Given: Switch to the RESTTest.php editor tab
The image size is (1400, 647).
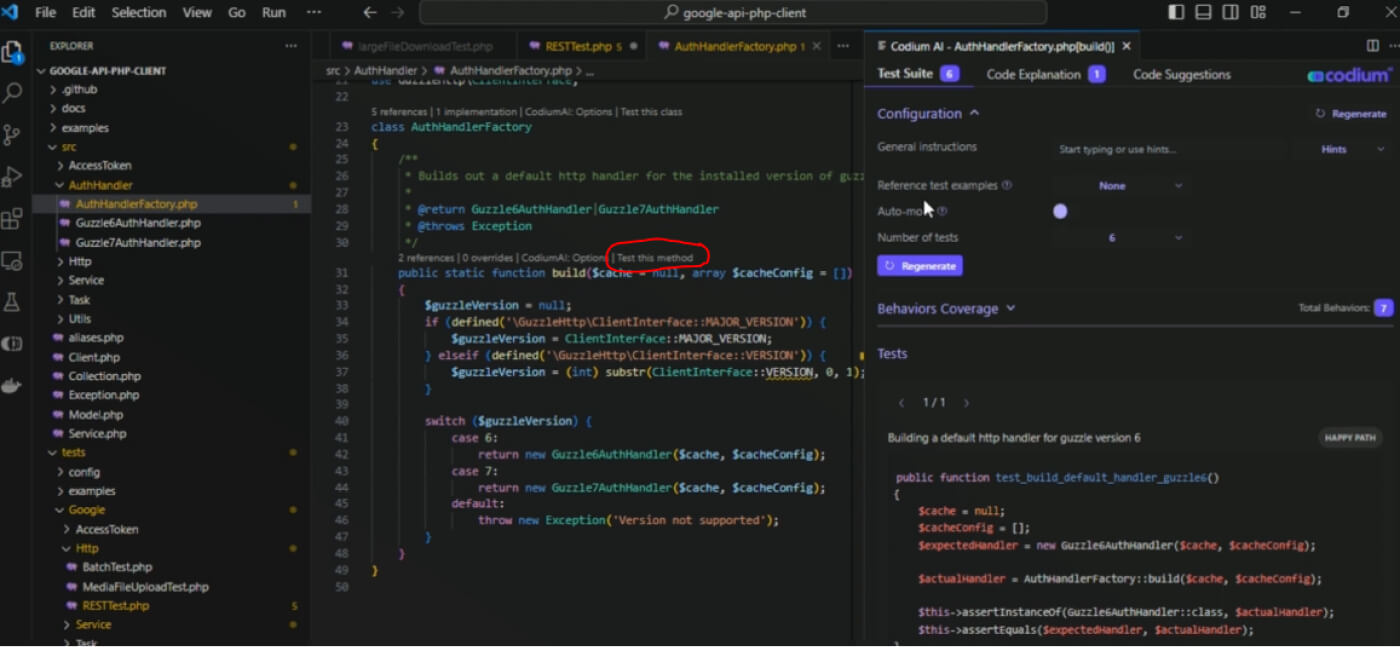Looking at the screenshot, I should (x=583, y=46).
